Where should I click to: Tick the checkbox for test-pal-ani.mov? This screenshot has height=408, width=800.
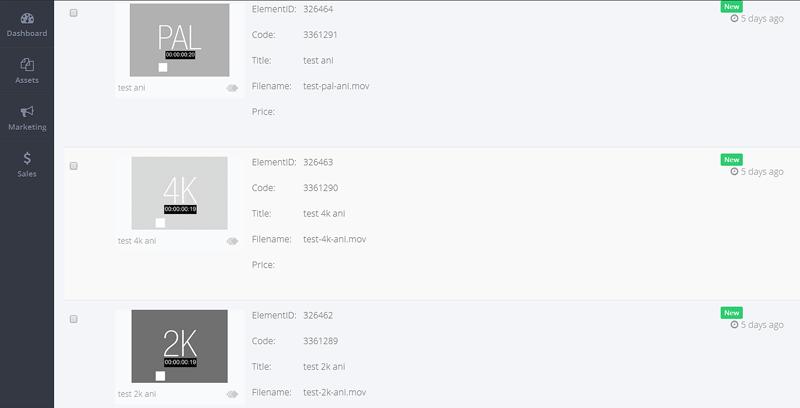(73, 13)
